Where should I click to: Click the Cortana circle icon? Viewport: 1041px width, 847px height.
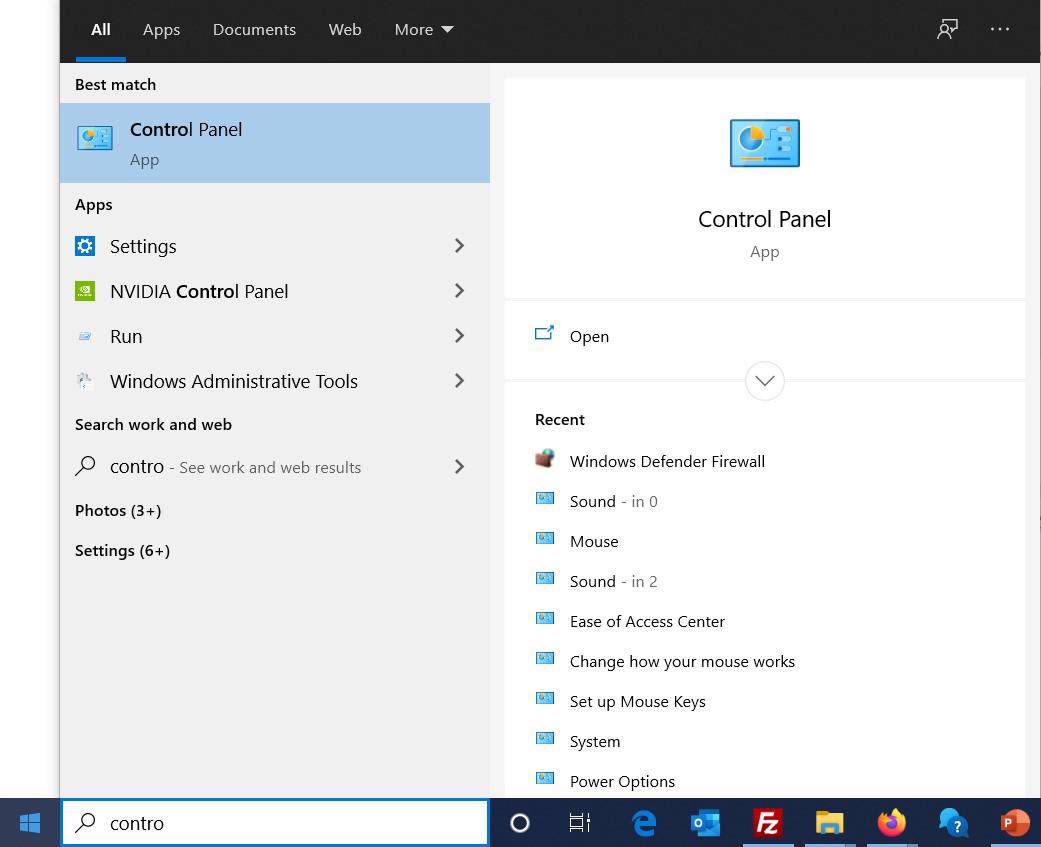520,823
